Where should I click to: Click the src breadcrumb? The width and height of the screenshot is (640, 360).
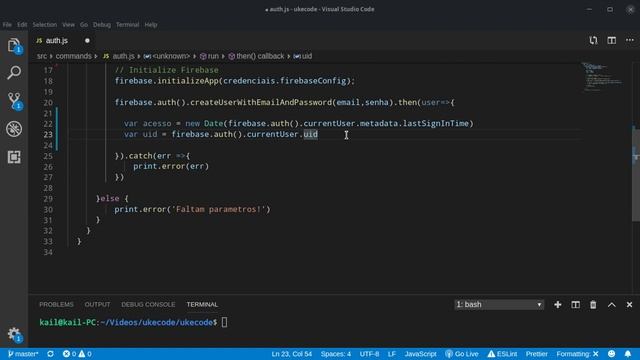point(42,56)
